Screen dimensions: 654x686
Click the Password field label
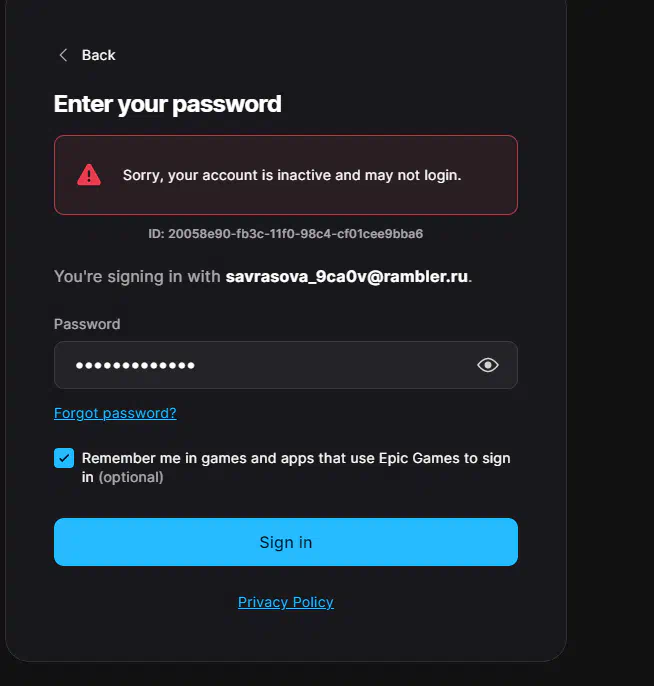[x=87, y=324]
